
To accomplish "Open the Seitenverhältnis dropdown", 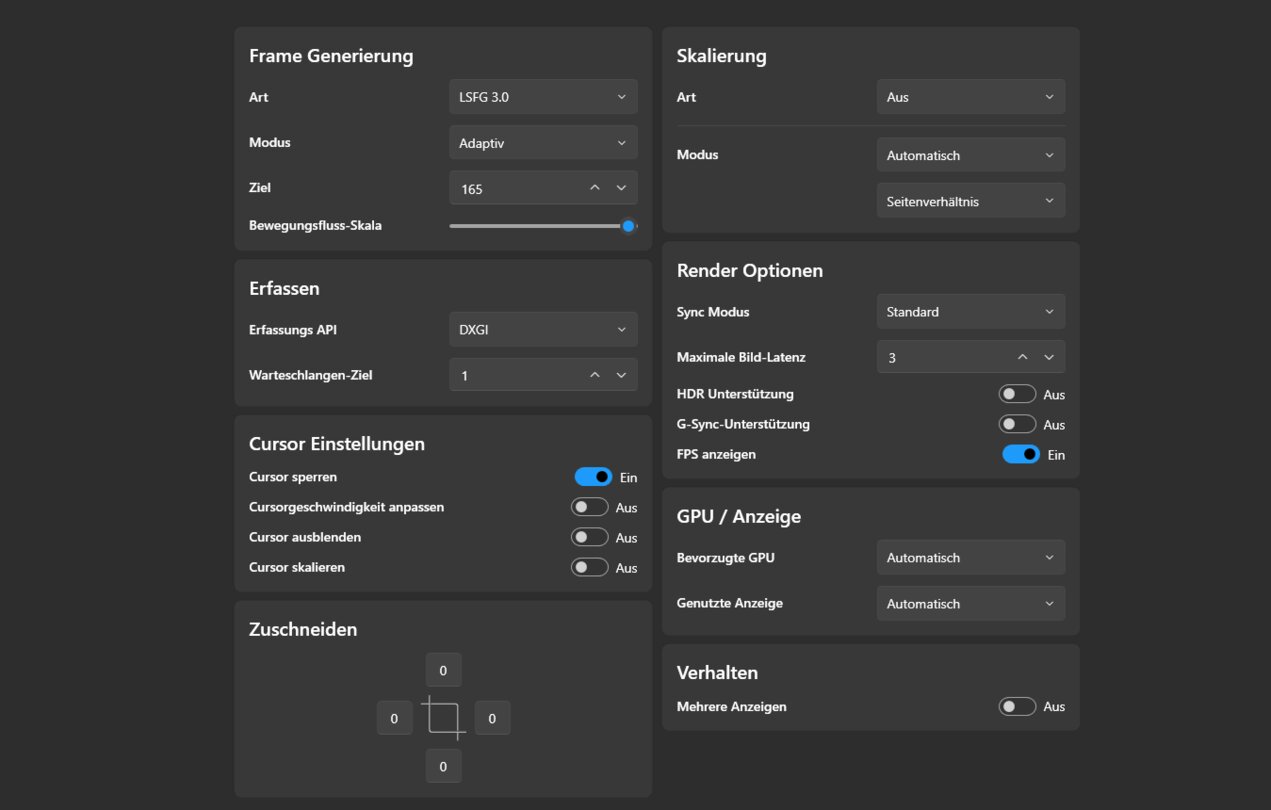I will (971, 201).
